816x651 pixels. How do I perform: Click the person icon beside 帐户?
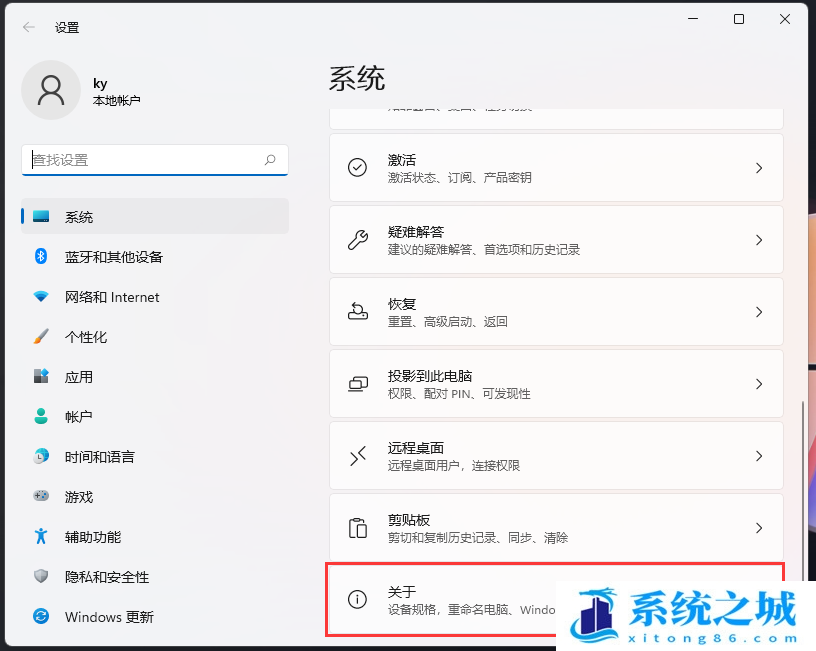click(x=41, y=416)
